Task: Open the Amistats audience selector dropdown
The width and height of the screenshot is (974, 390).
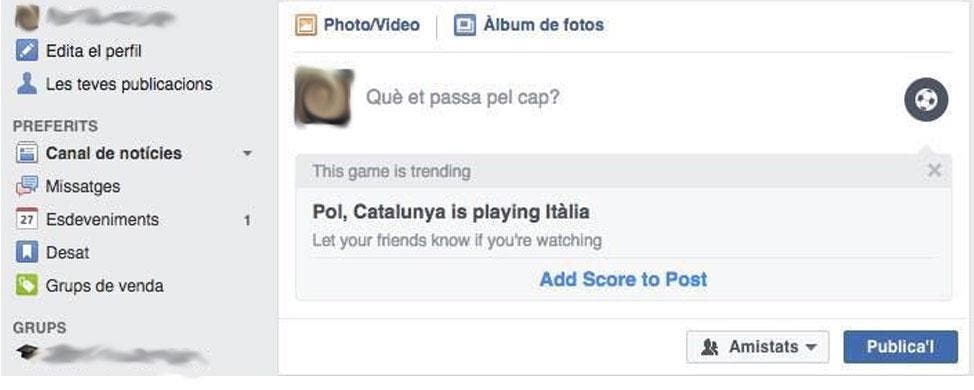Action: click(x=757, y=347)
